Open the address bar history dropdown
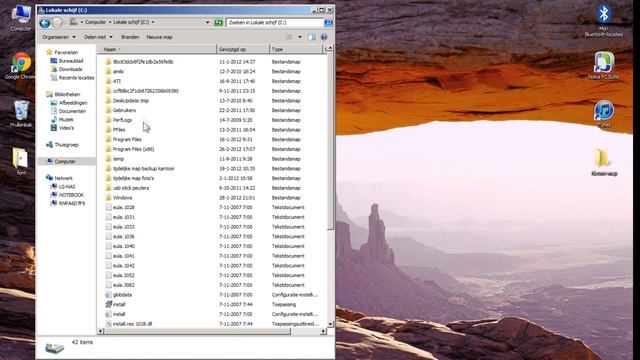Screen dimensions: 640x360 (x=208, y=22)
